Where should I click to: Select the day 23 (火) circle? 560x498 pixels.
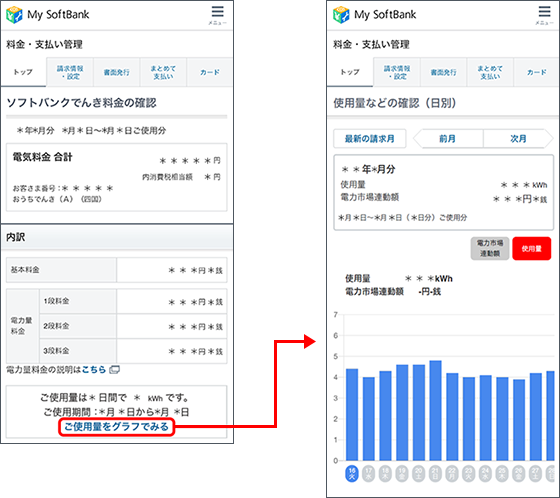tap(469, 474)
